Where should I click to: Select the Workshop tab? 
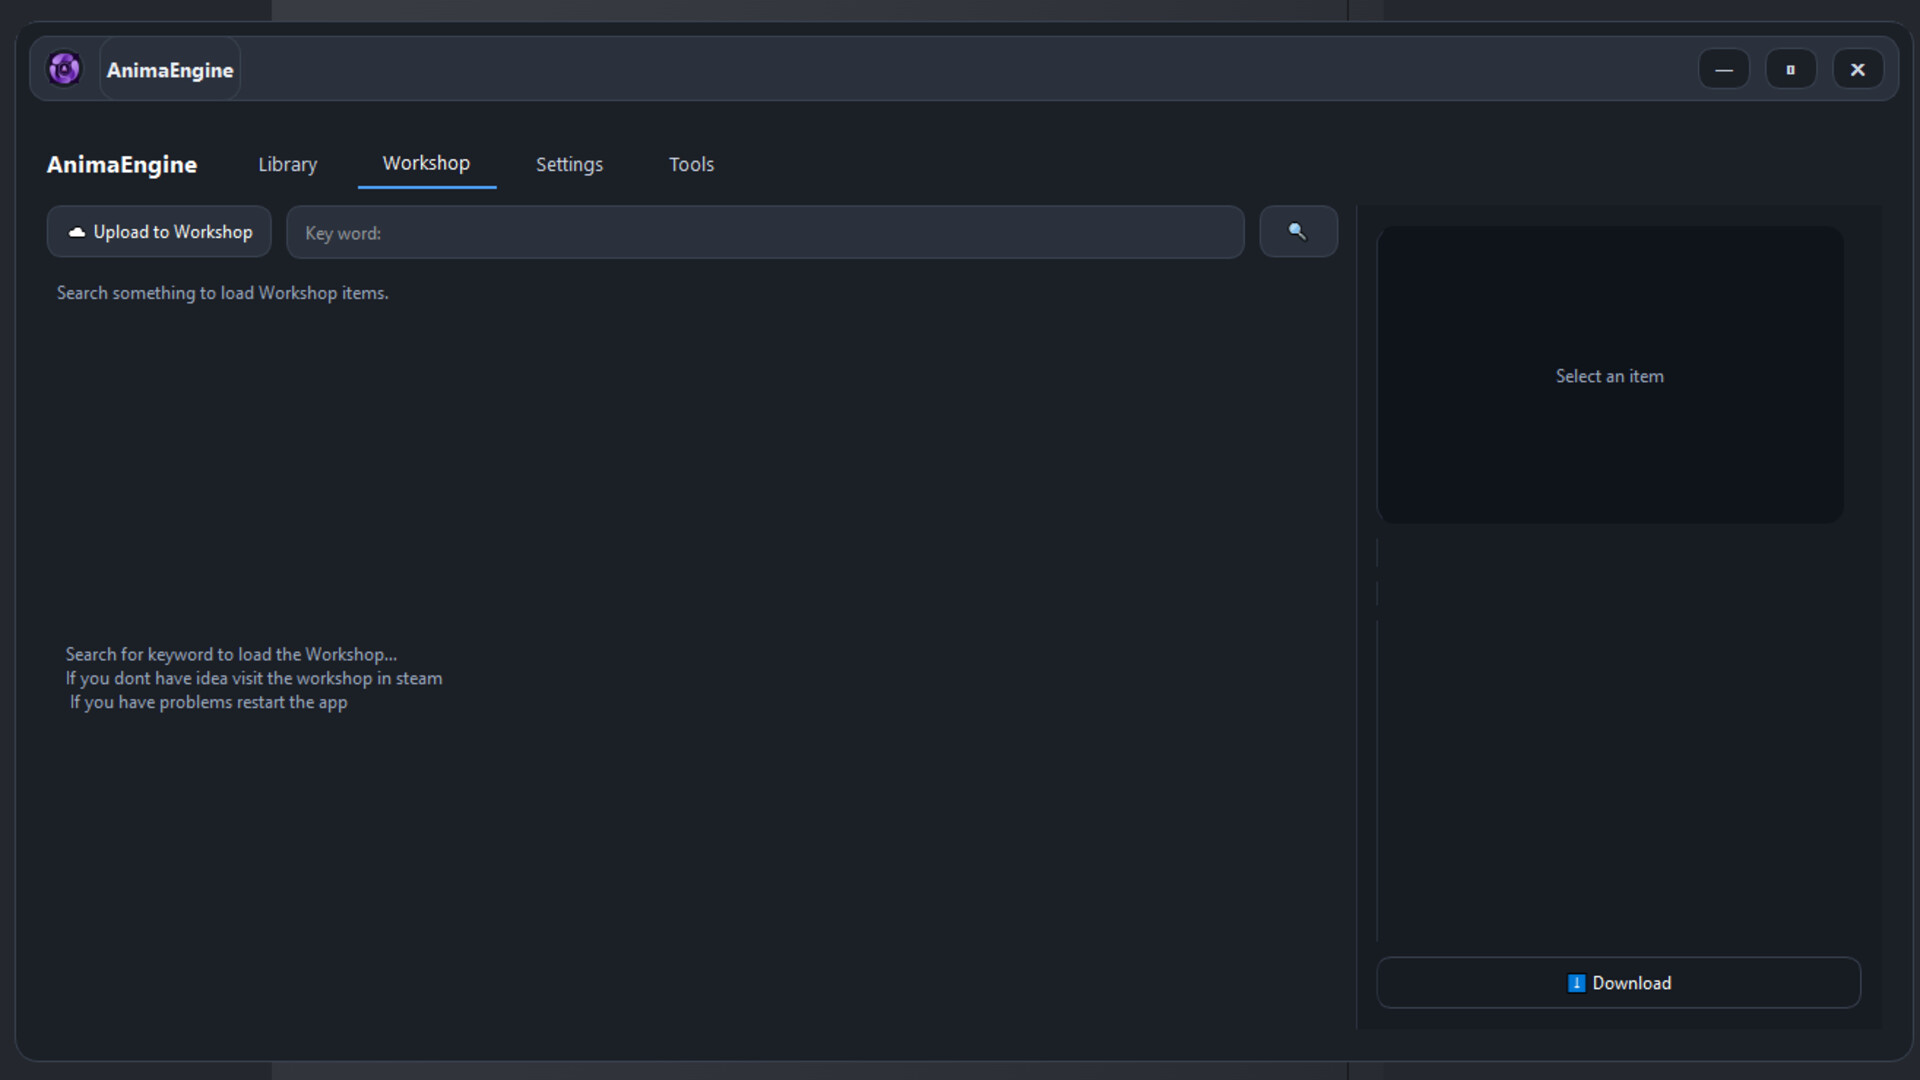click(426, 163)
